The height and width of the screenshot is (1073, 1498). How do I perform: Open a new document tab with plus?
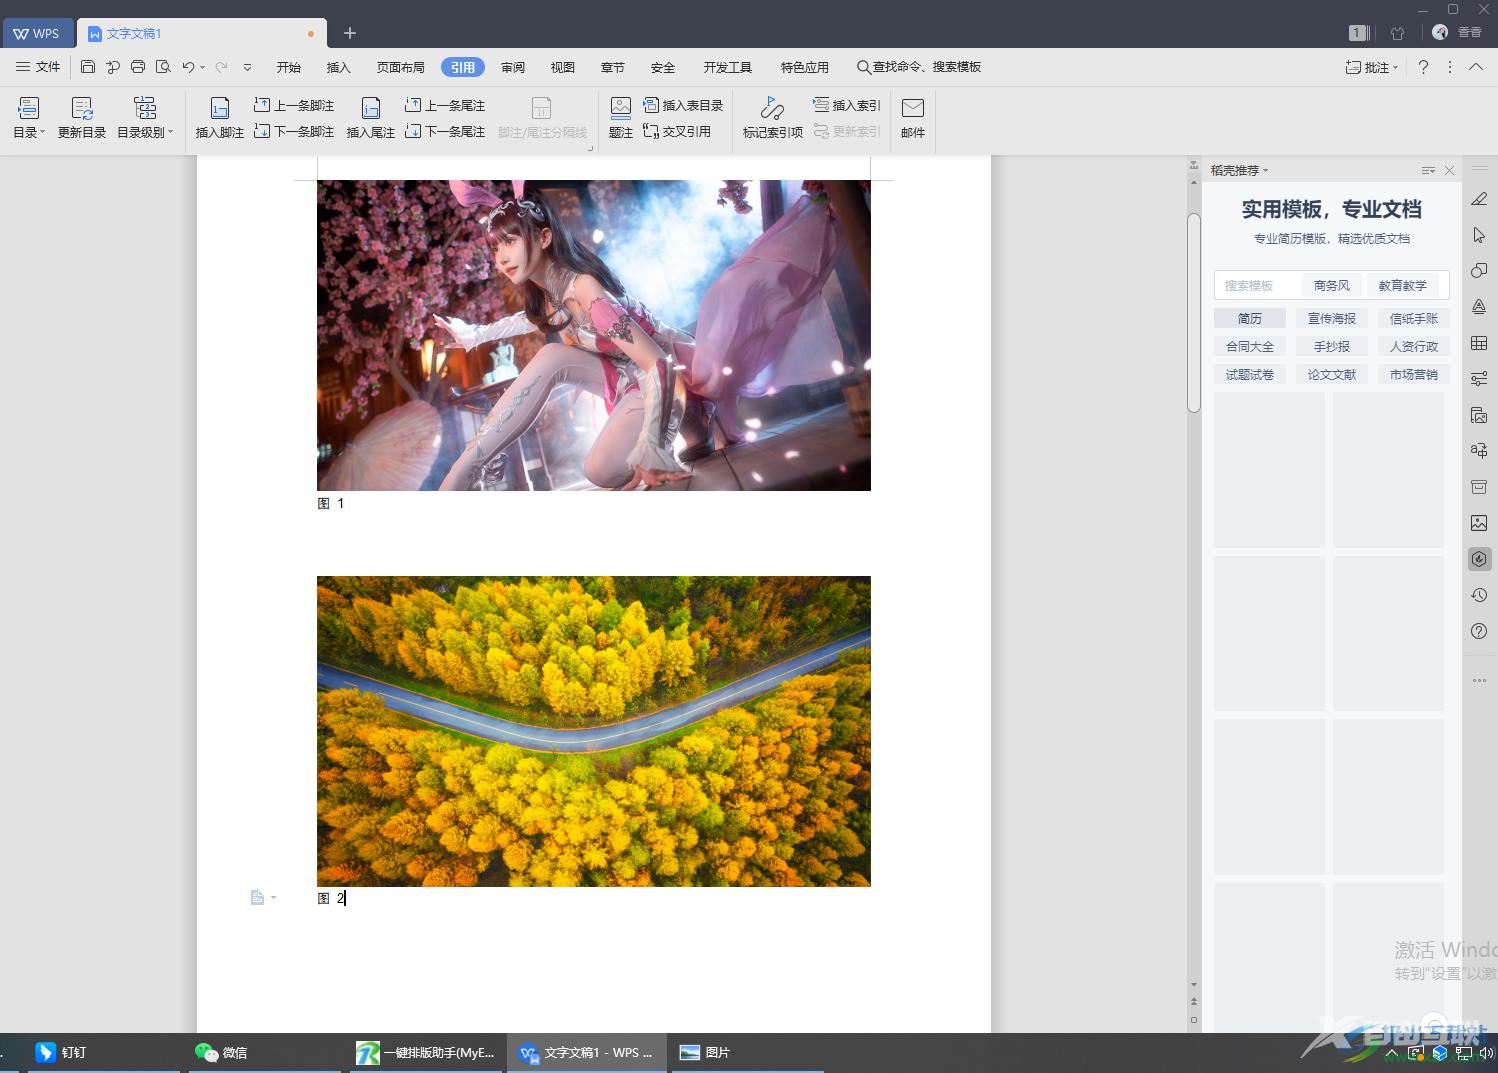point(350,33)
